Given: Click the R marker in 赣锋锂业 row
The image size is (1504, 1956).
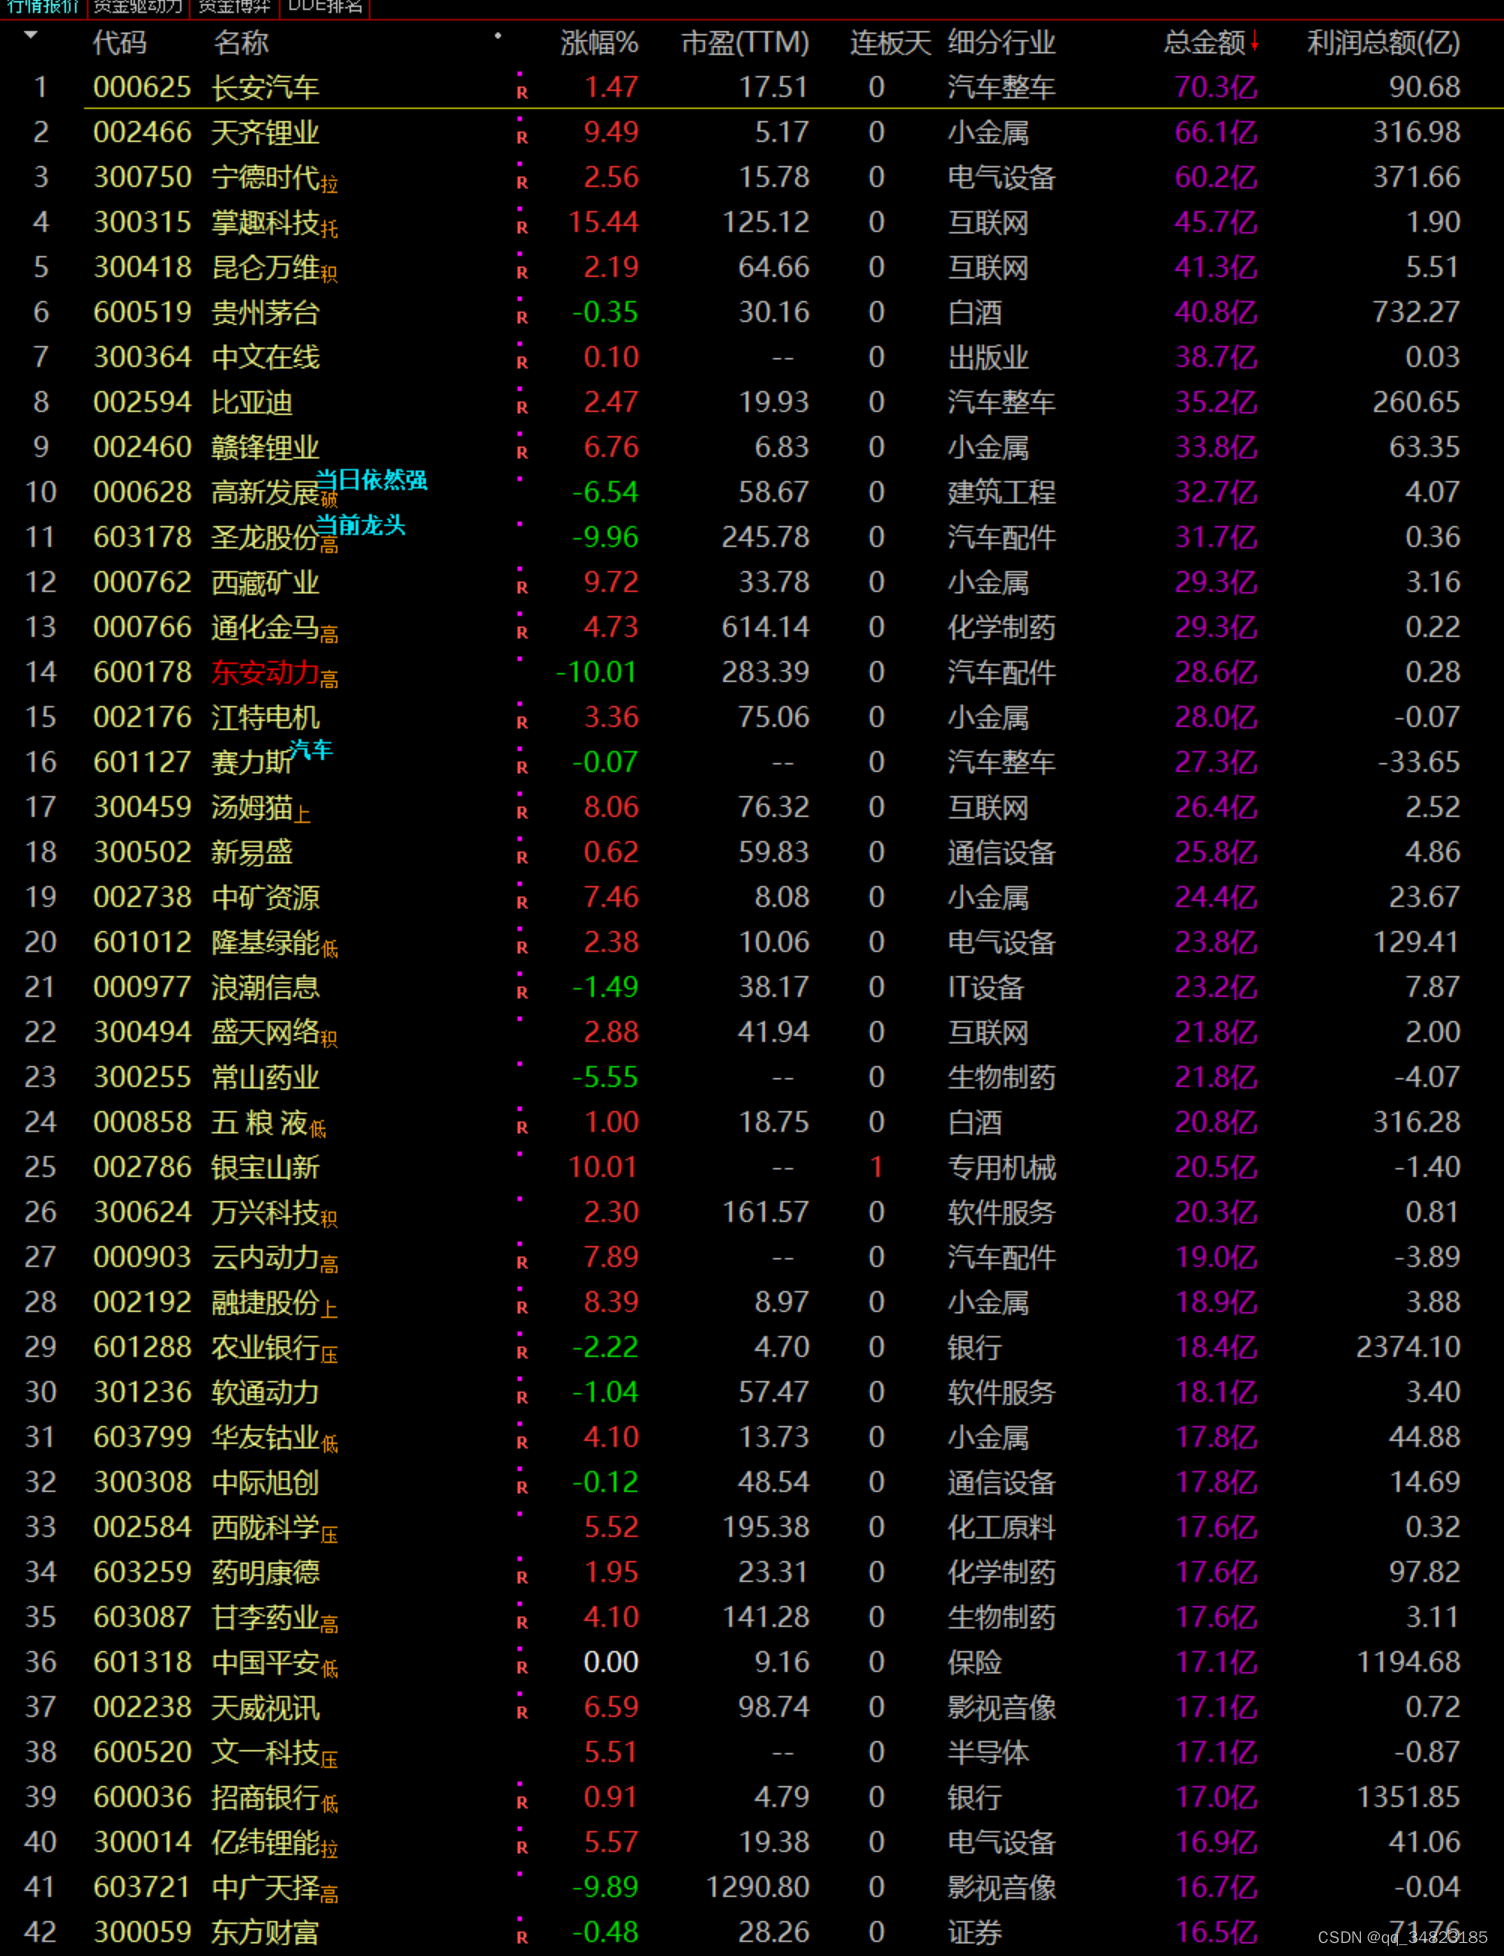Looking at the screenshot, I should (x=522, y=452).
